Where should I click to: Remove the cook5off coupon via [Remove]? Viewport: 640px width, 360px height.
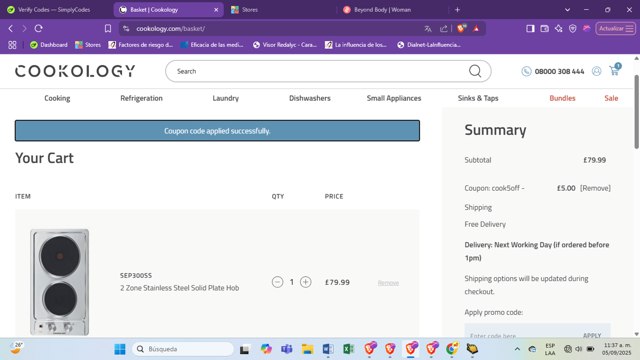coord(595,188)
